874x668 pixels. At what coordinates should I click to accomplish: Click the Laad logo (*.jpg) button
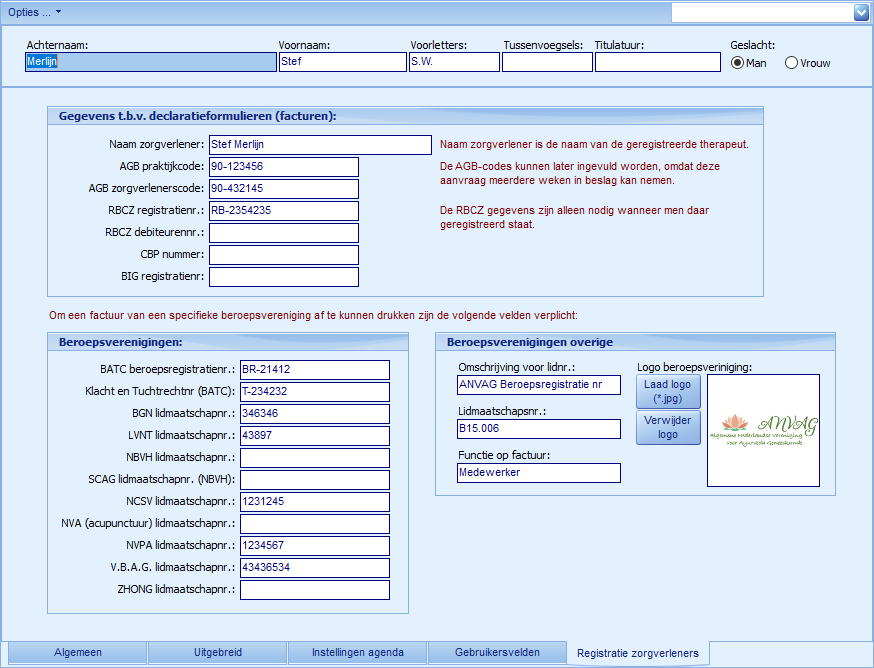(x=668, y=393)
